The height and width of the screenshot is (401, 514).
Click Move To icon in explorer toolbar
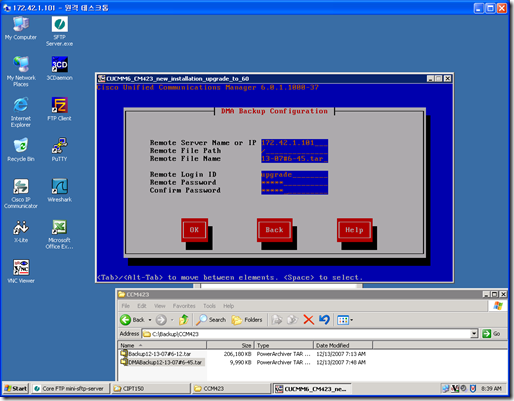[276, 320]
